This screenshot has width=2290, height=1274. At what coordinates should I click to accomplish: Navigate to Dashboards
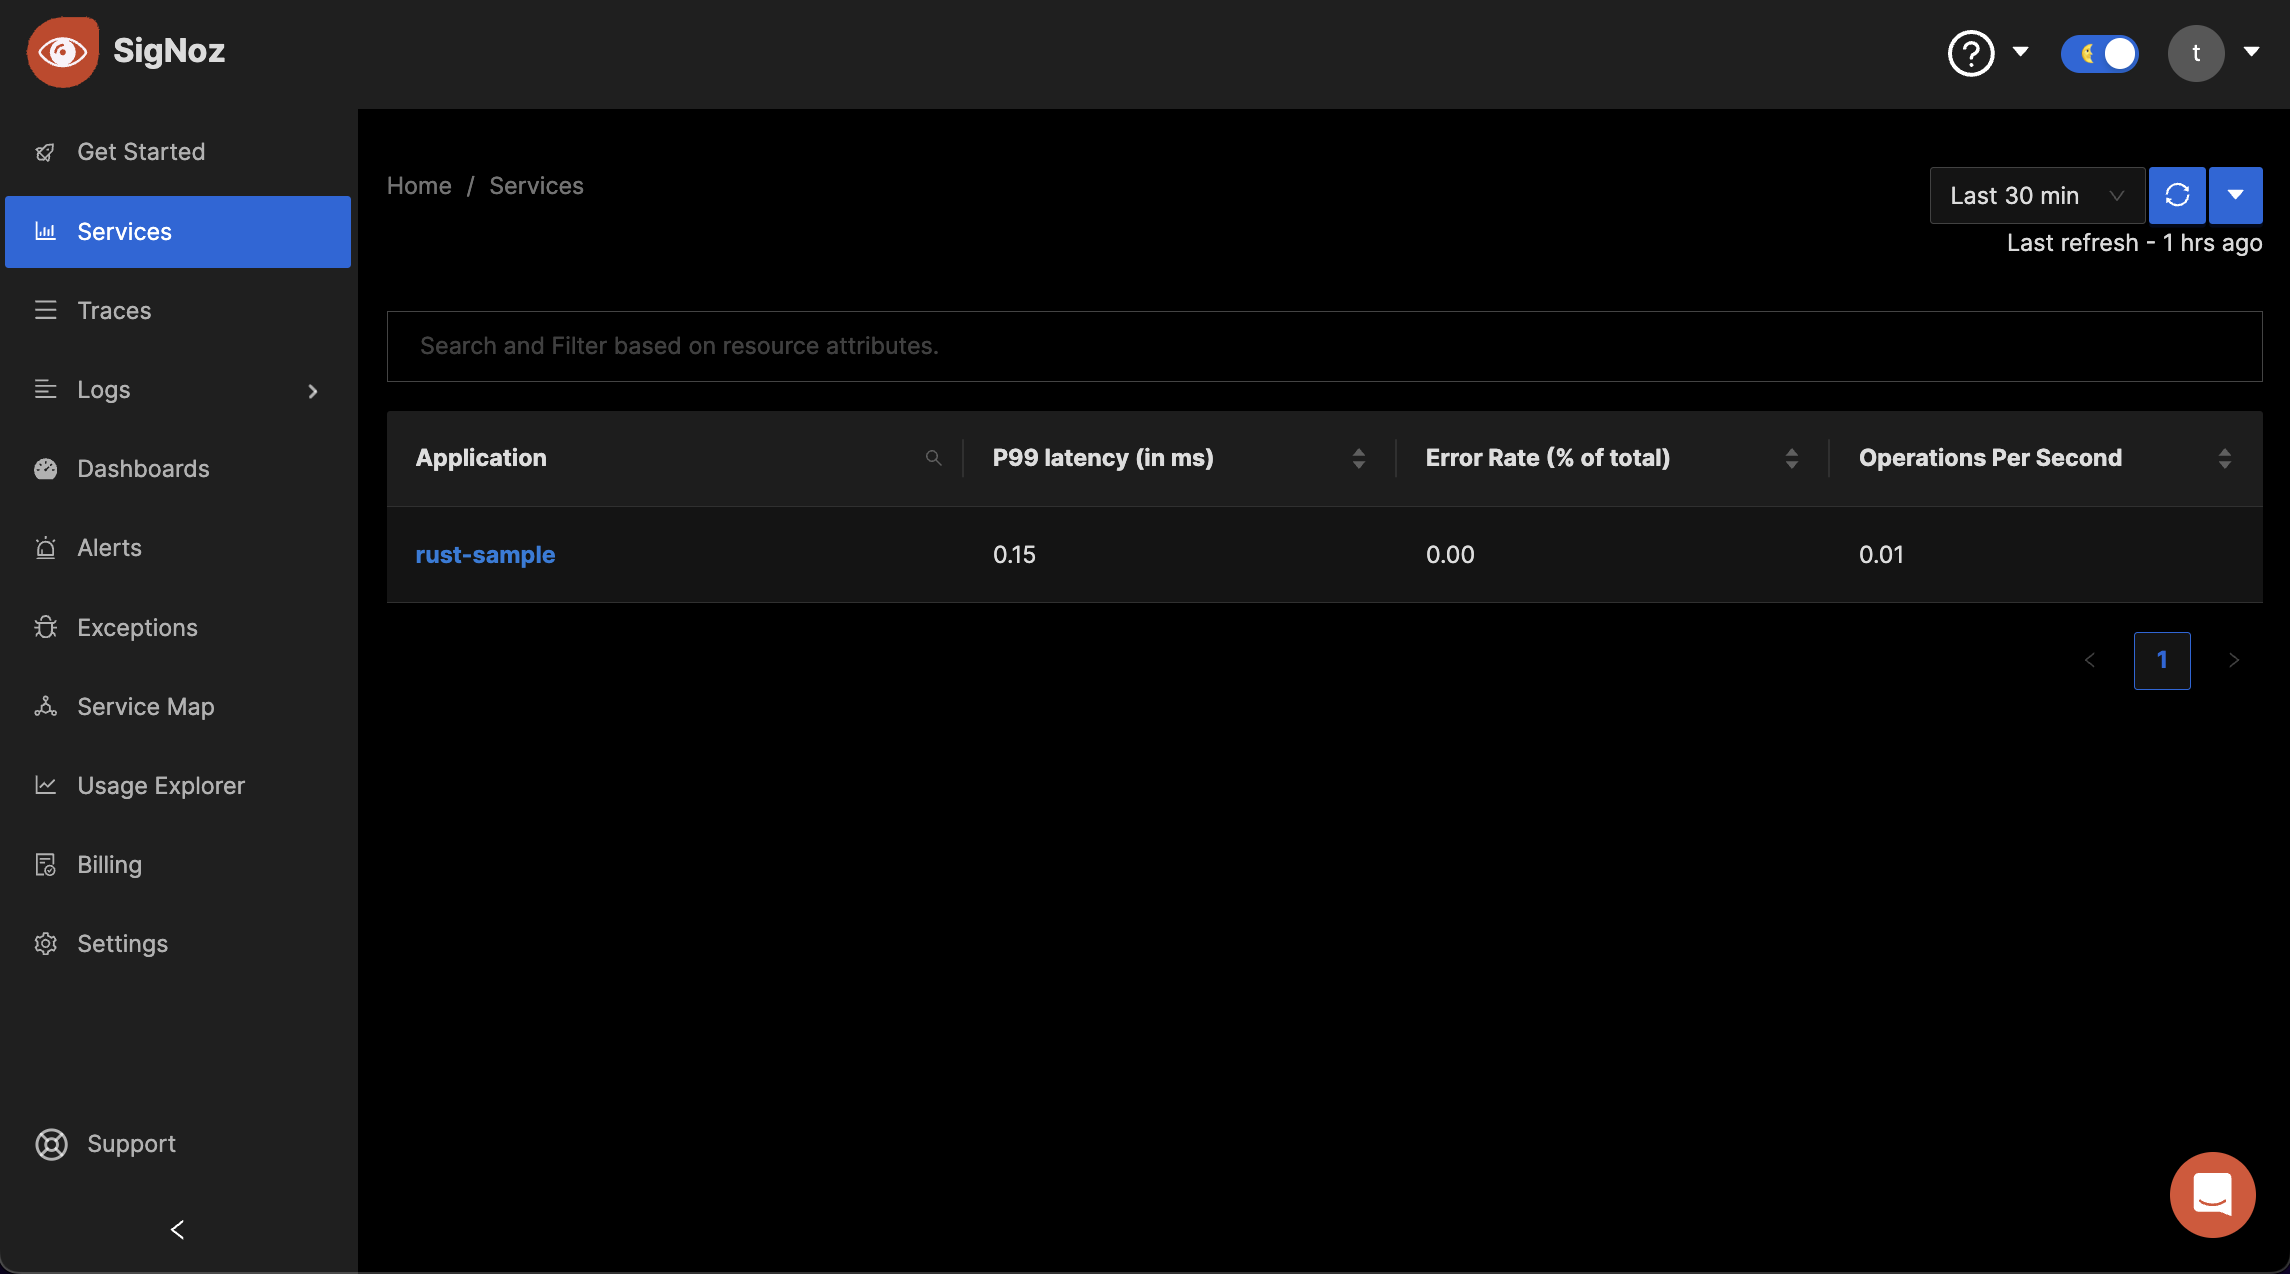[178, 469]
